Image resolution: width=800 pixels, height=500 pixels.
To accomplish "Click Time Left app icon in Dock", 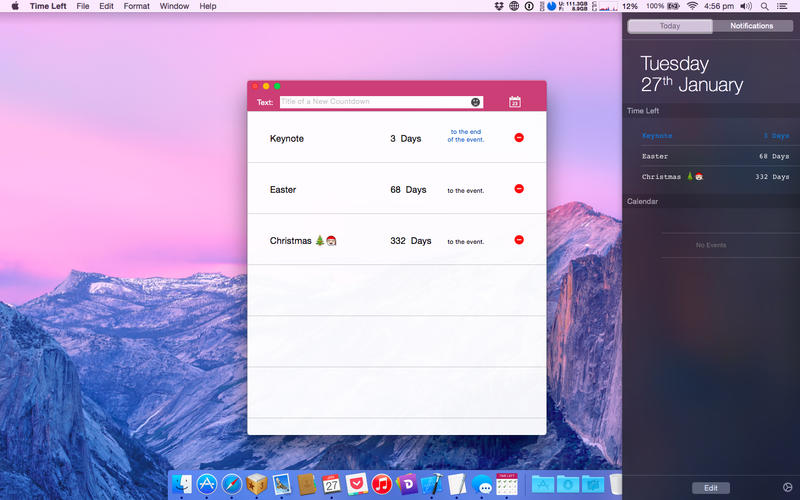I will [x=507, y=484].
